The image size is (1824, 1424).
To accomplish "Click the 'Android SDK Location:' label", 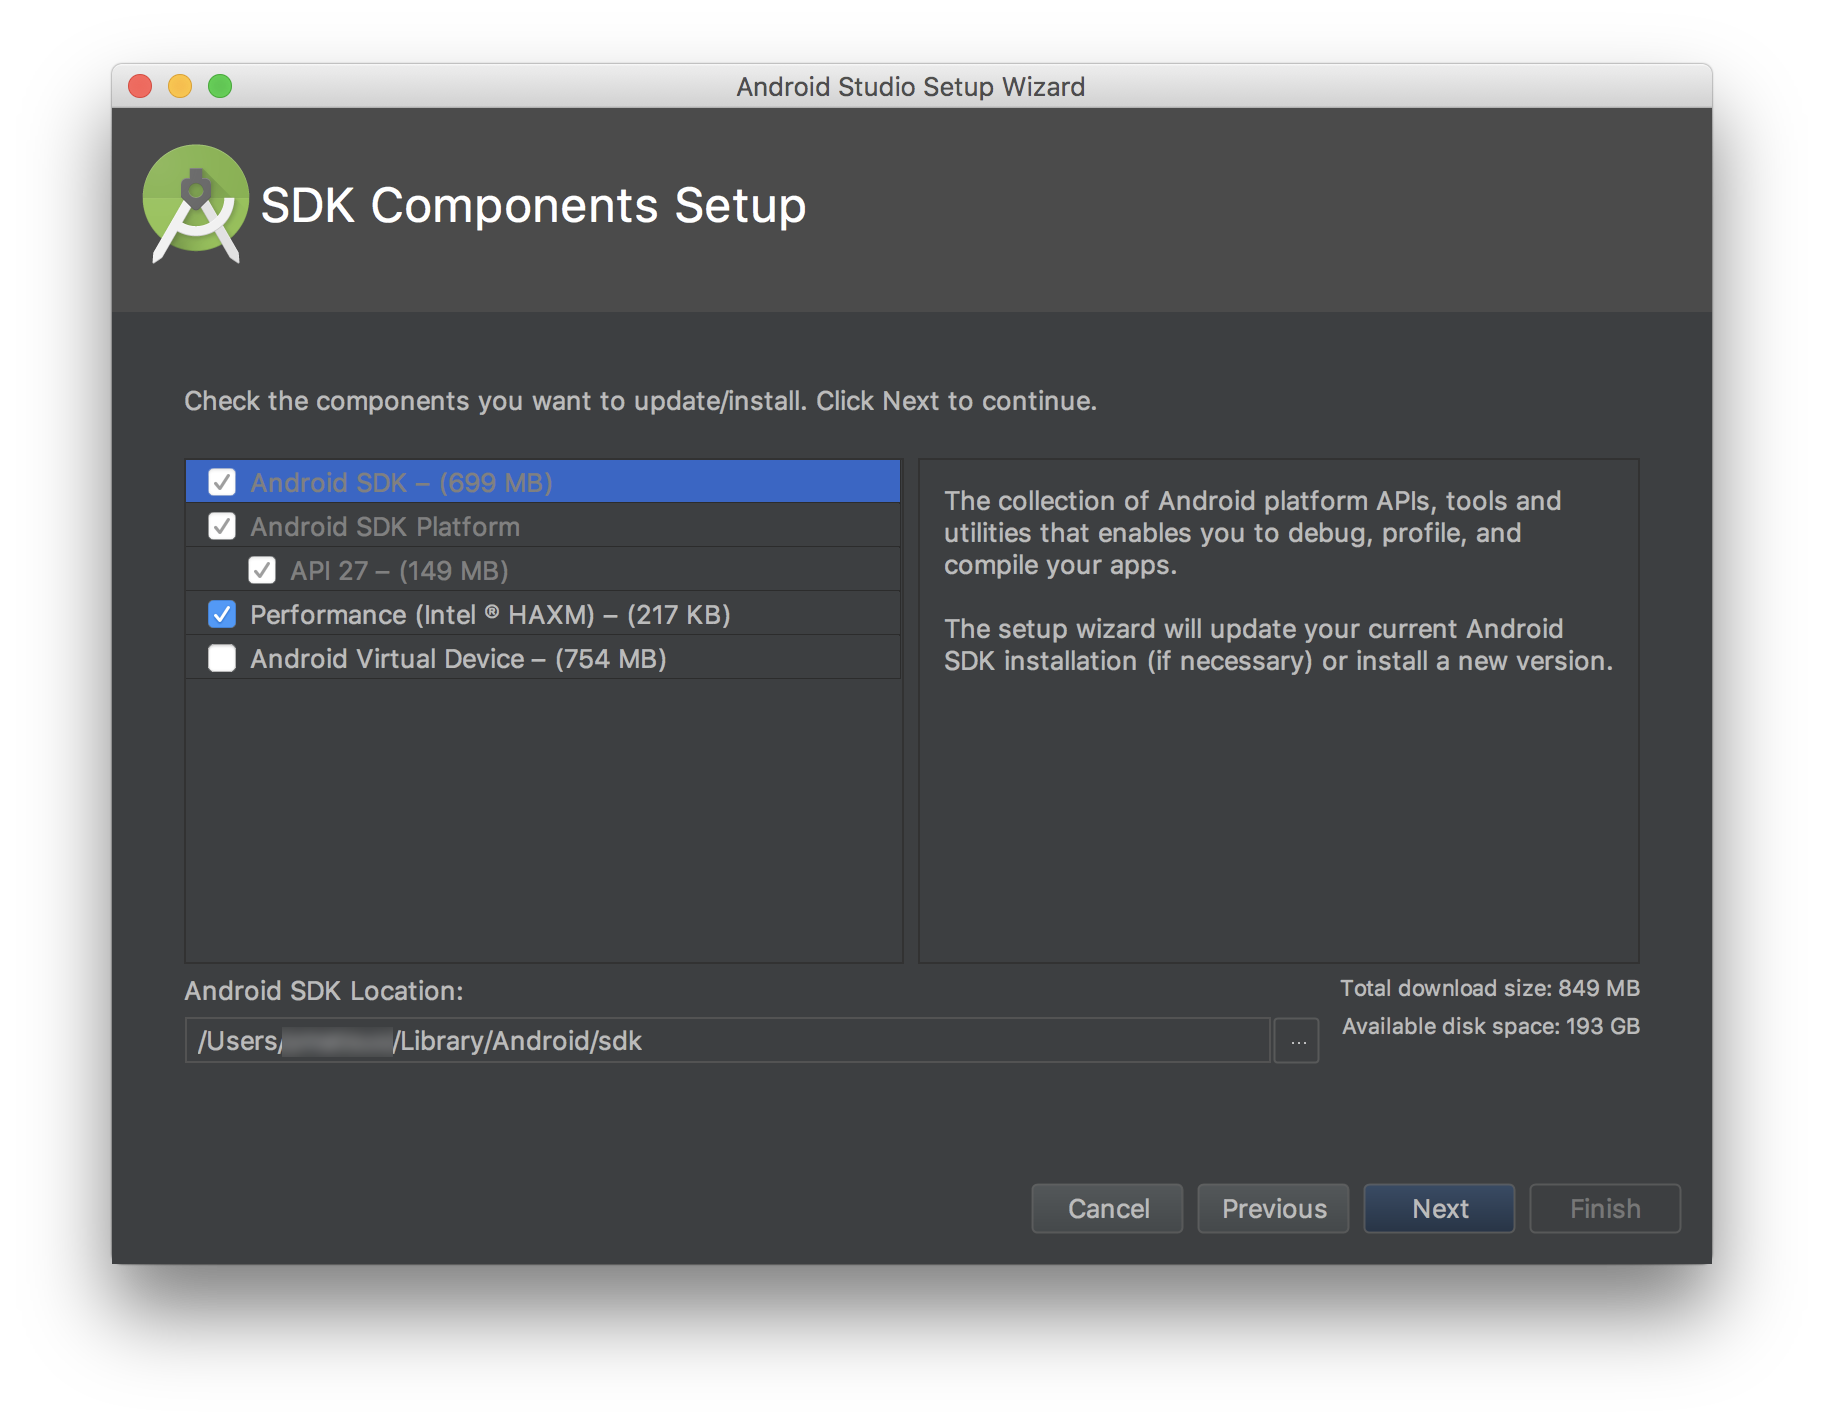I will point(324,991).
